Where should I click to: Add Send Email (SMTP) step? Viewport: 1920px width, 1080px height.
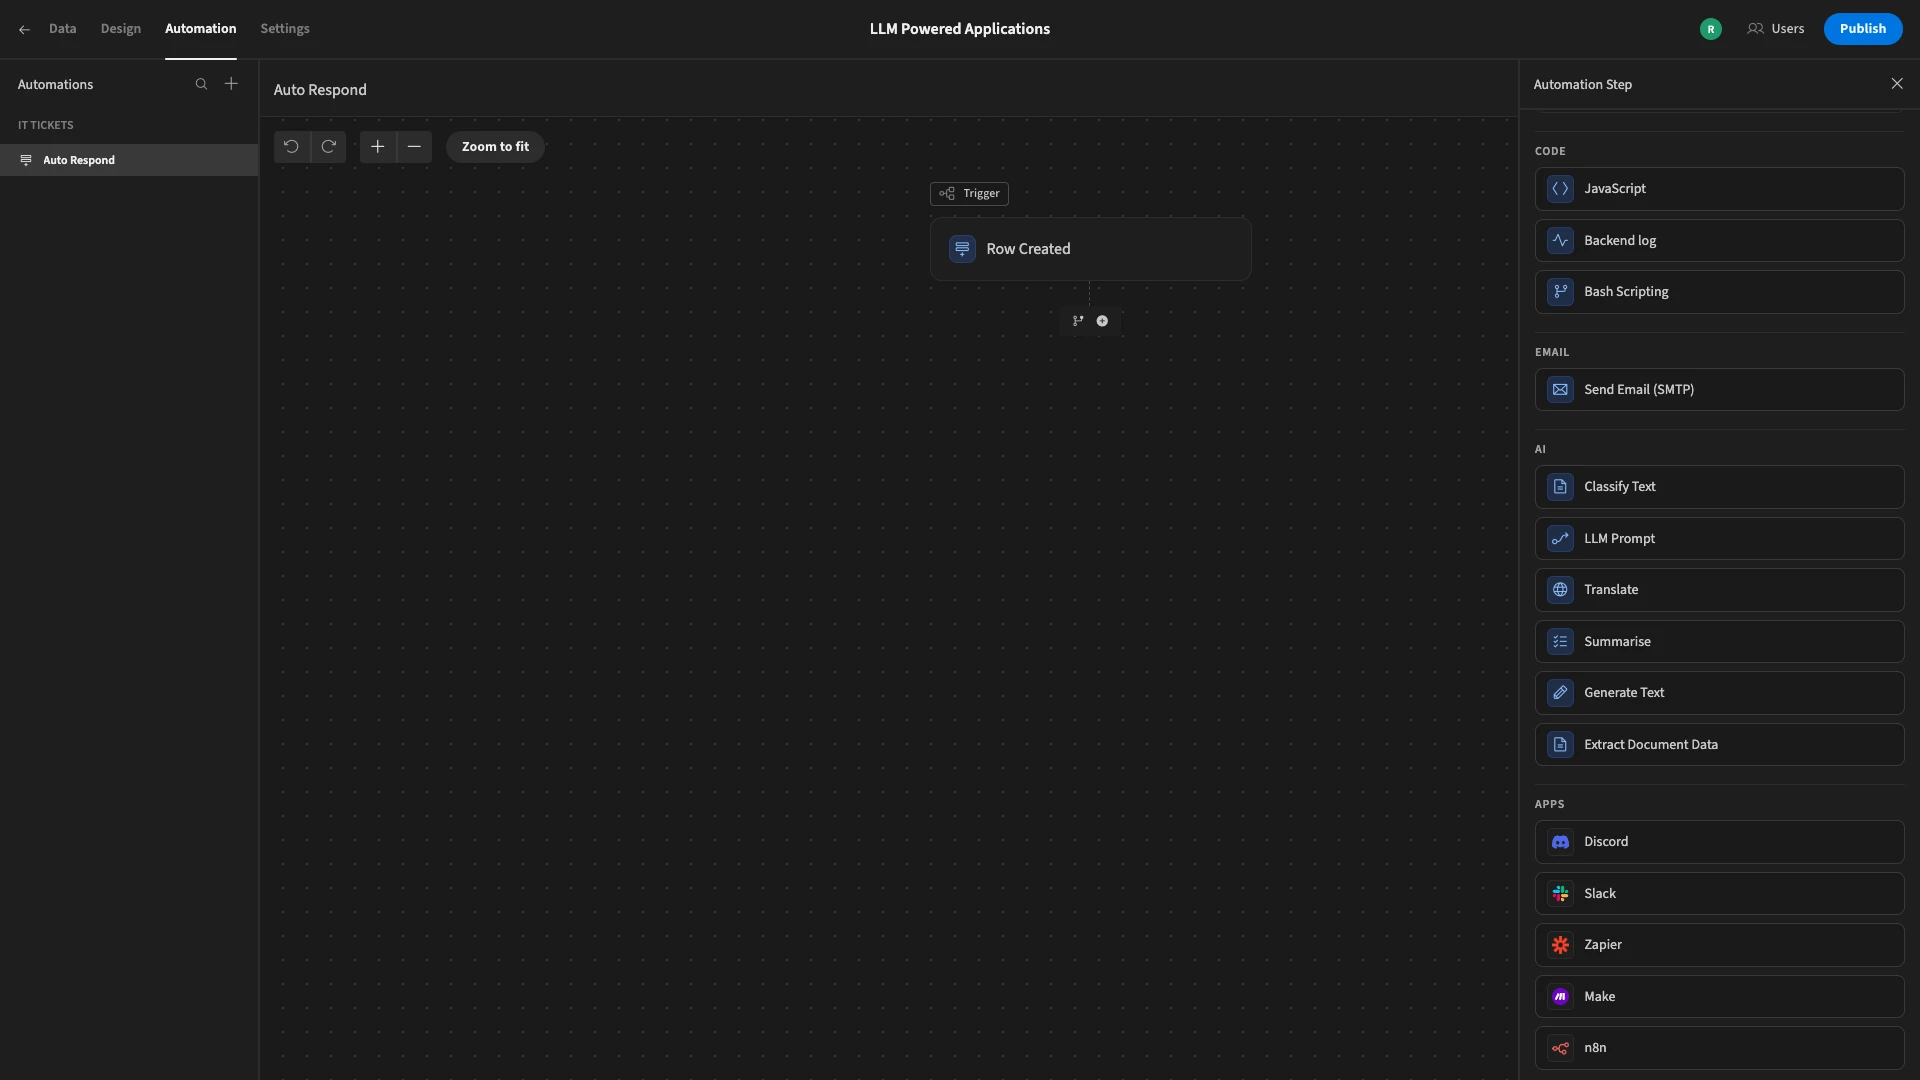pyautogui.click(x=1719, y=390)
